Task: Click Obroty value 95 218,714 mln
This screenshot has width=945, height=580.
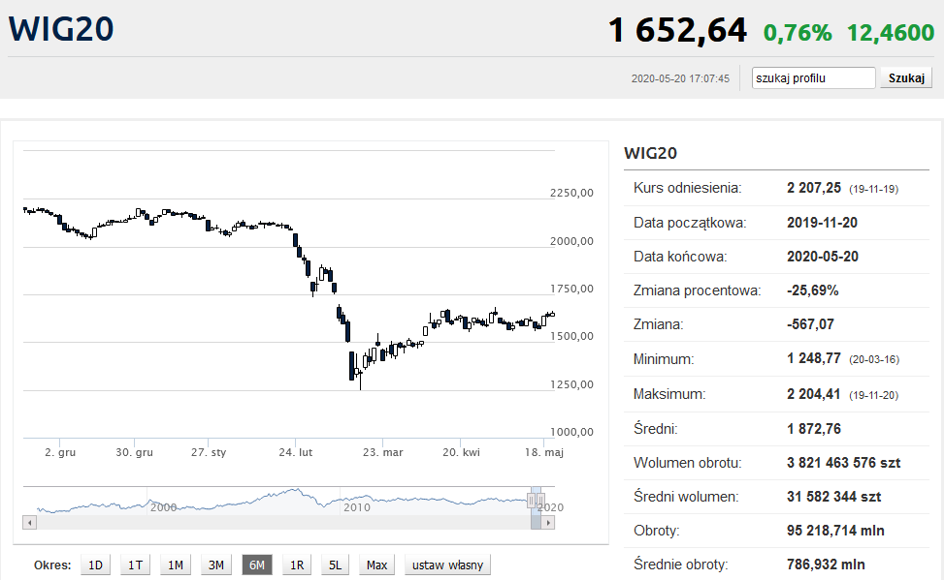Action: (835, 531)
